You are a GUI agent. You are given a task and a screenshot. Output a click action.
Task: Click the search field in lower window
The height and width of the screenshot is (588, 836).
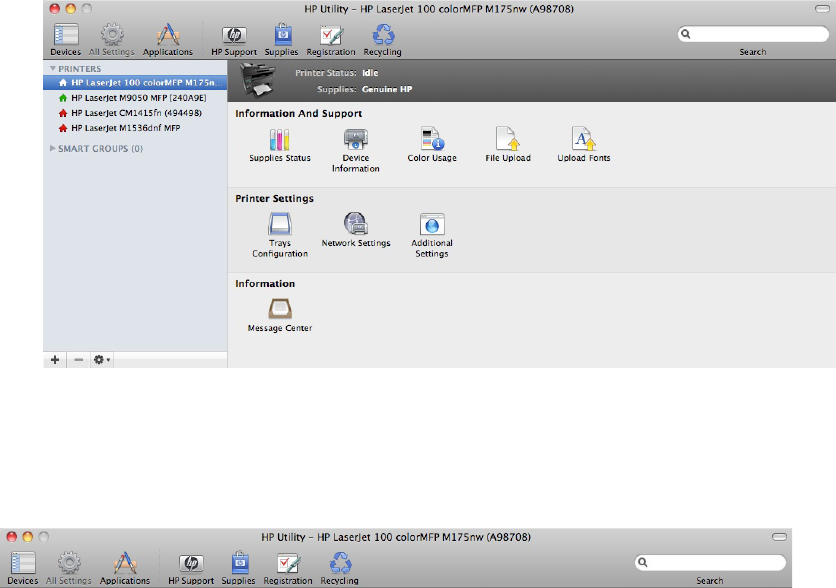[x=710, y=562]
